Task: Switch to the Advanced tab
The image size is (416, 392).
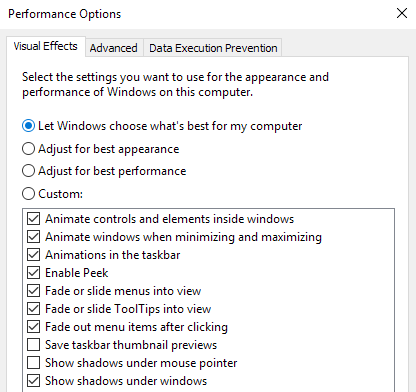Action: point(114,48)
